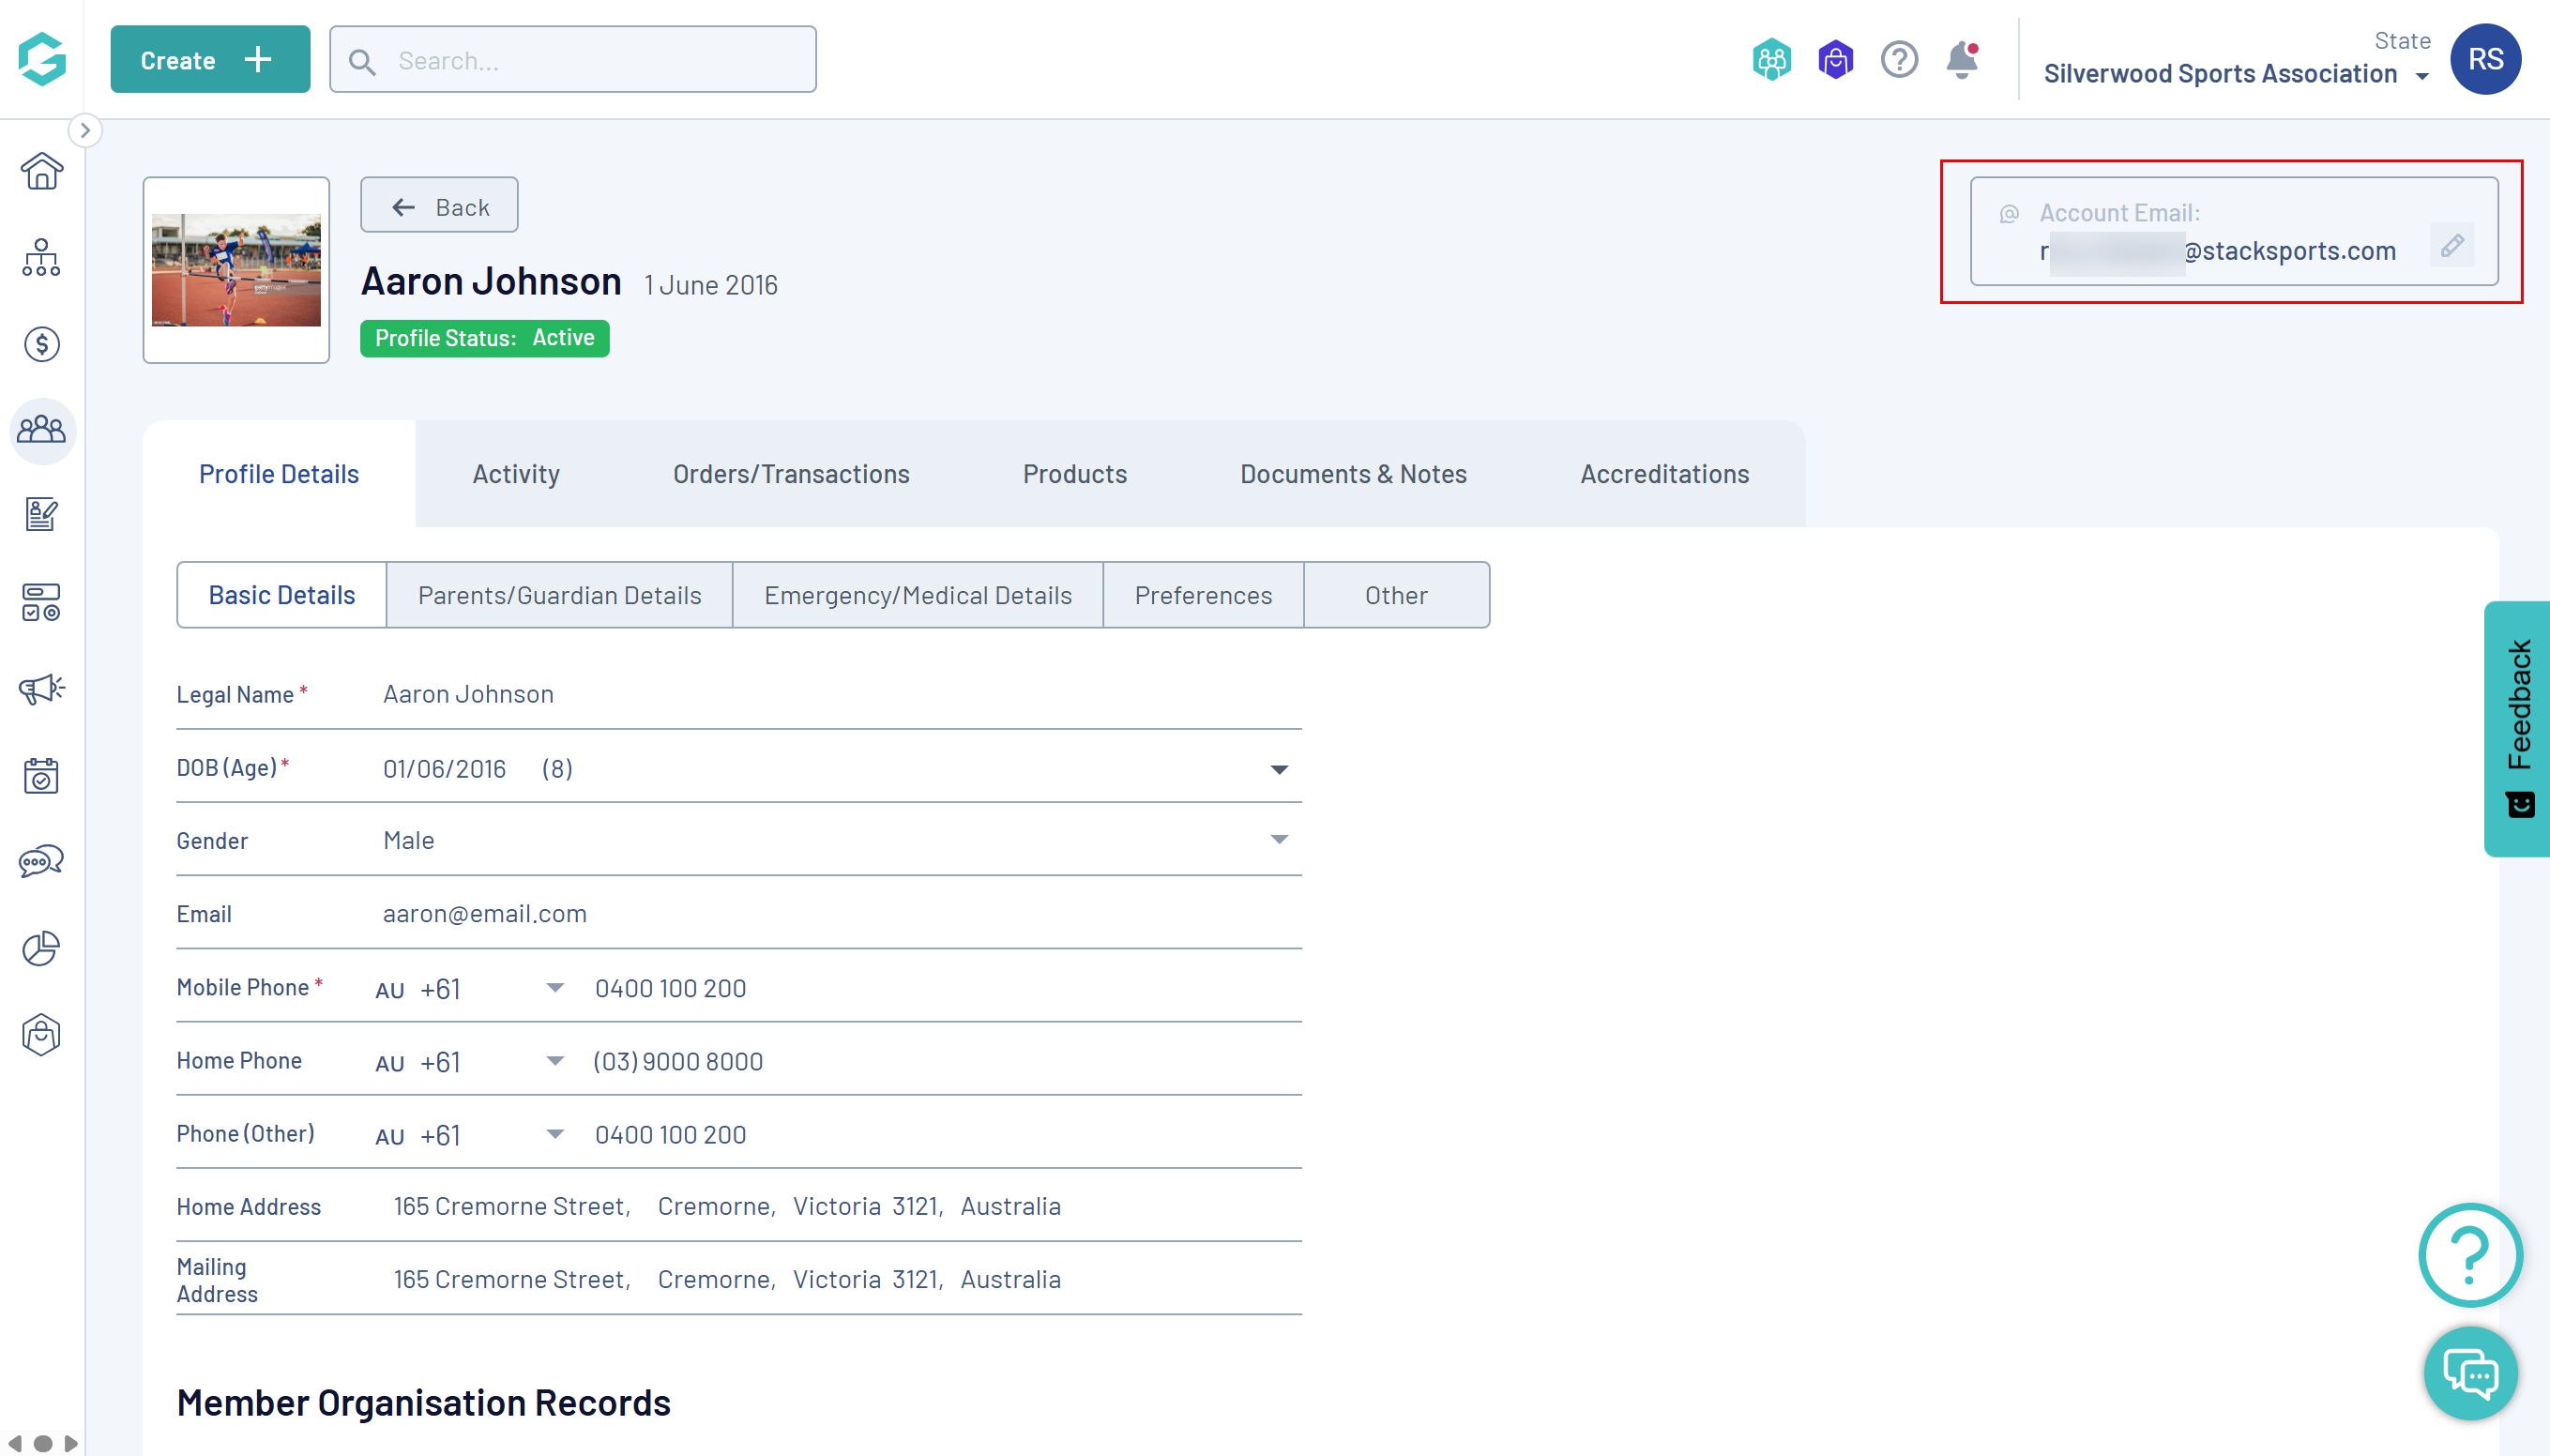Click the megaphone promotions sidebar icon
This screenshot has width=2550, height=1456.
click(x=41, y=689)
